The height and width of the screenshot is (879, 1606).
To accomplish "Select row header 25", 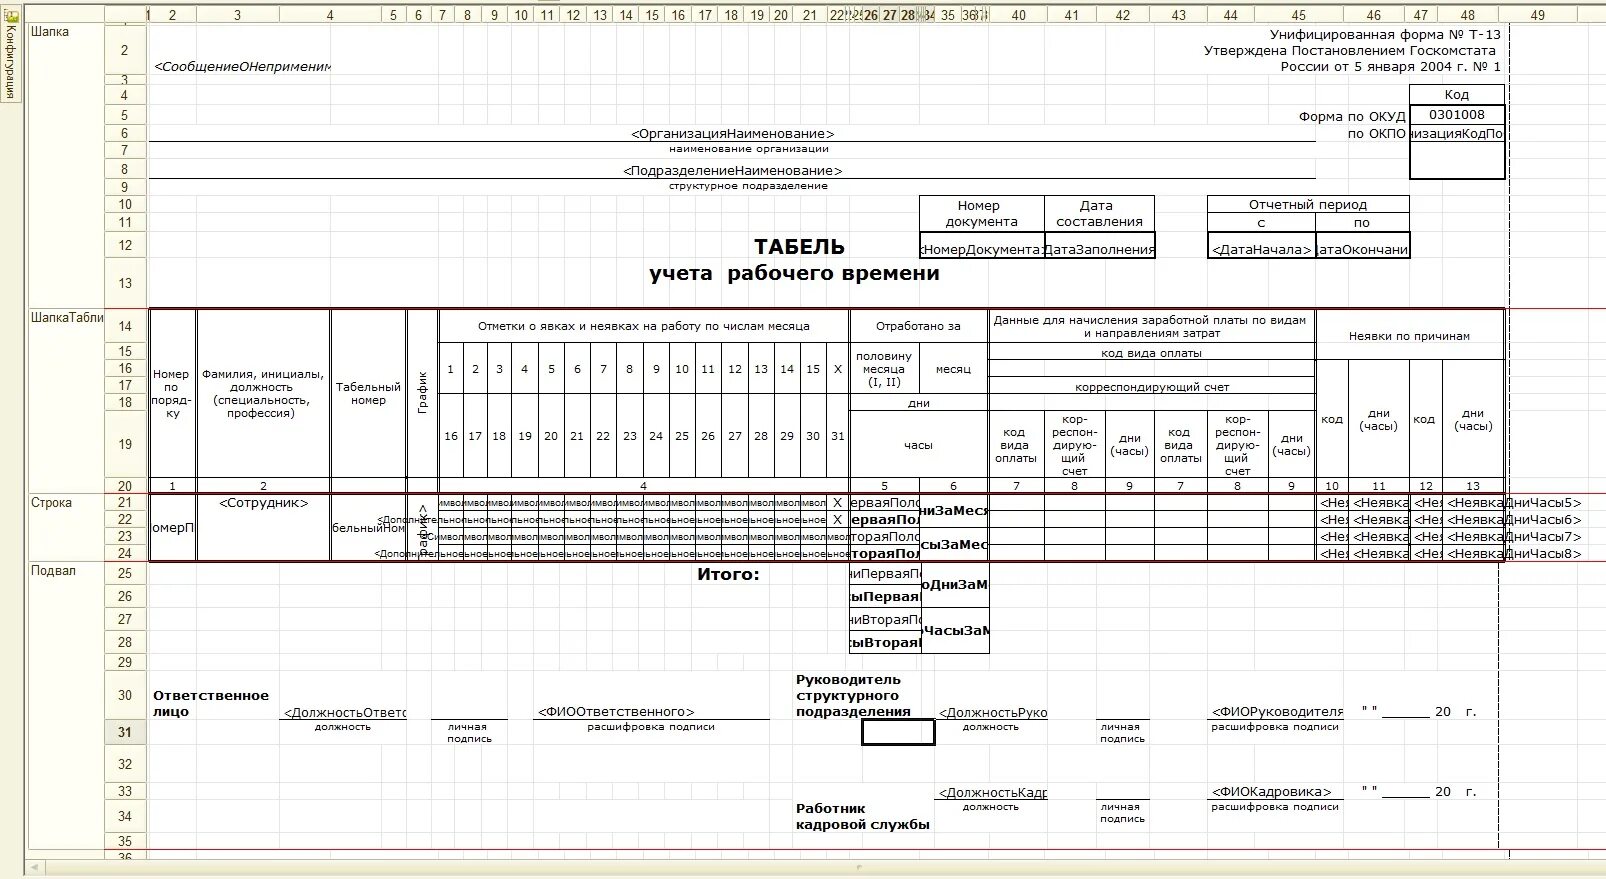I will [x=125, y=573].
